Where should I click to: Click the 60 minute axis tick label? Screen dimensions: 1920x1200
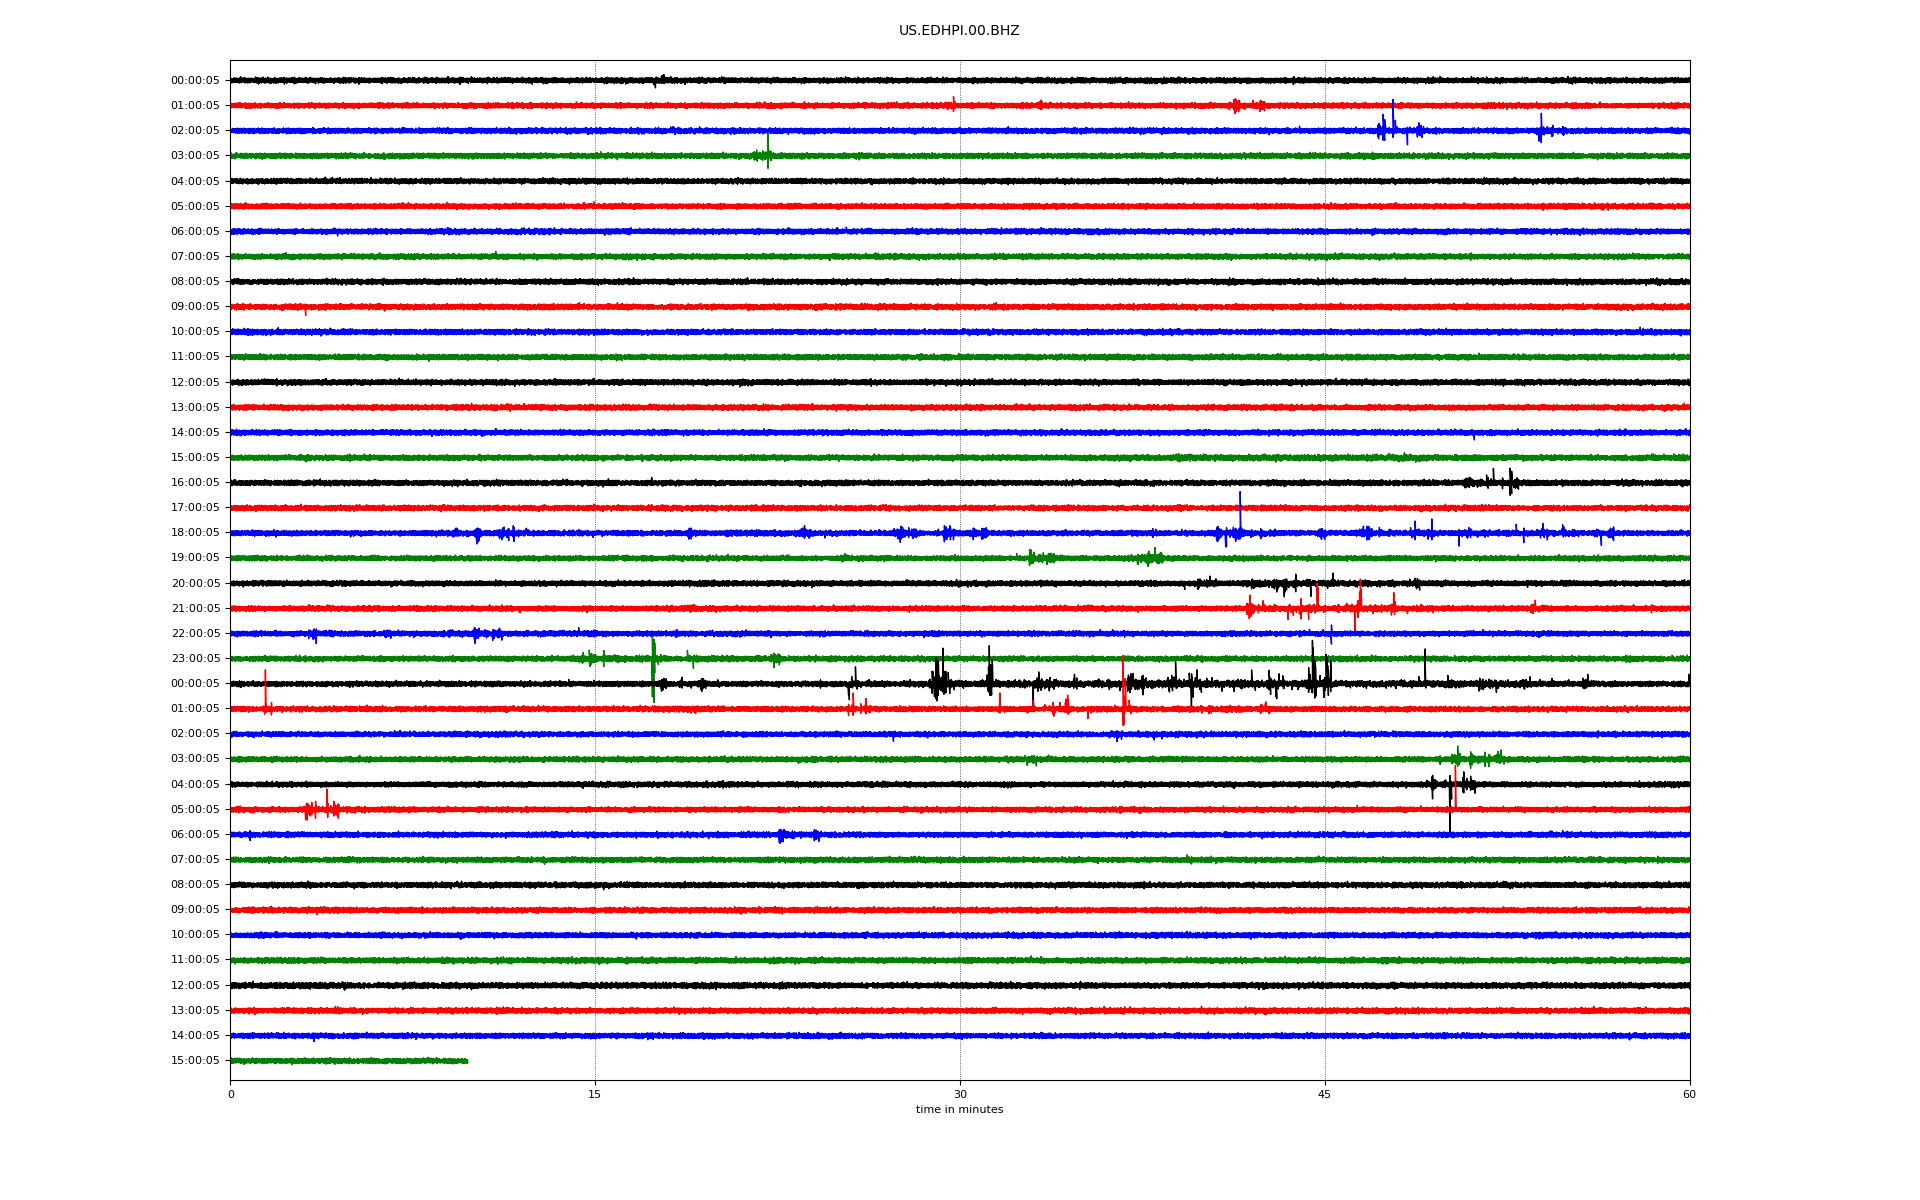(1689, 1095)
